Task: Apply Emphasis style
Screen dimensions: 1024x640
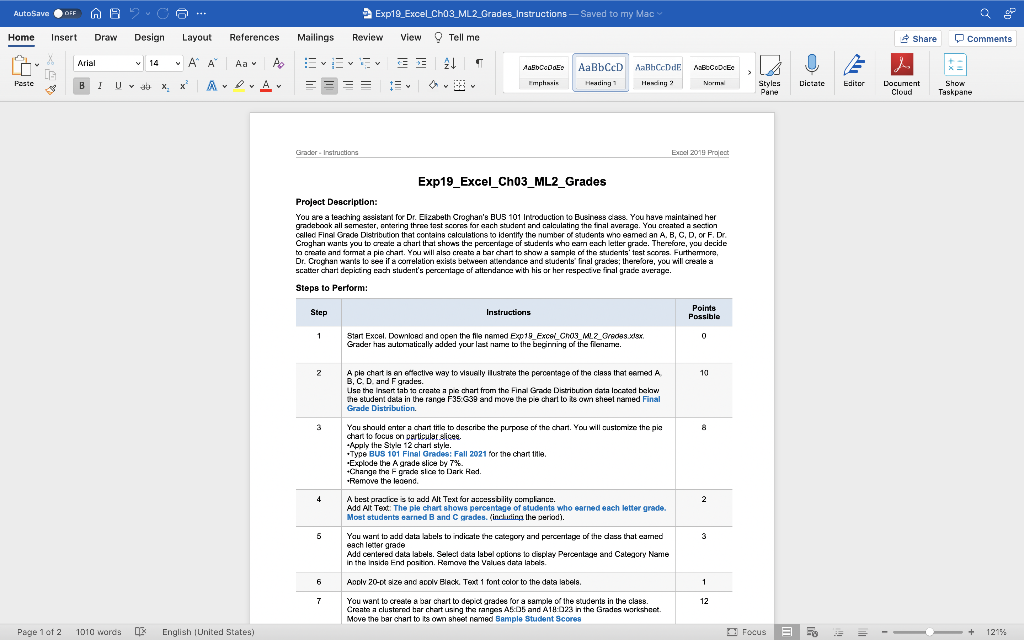Action: pyautogui.click(x=543, y=72)
